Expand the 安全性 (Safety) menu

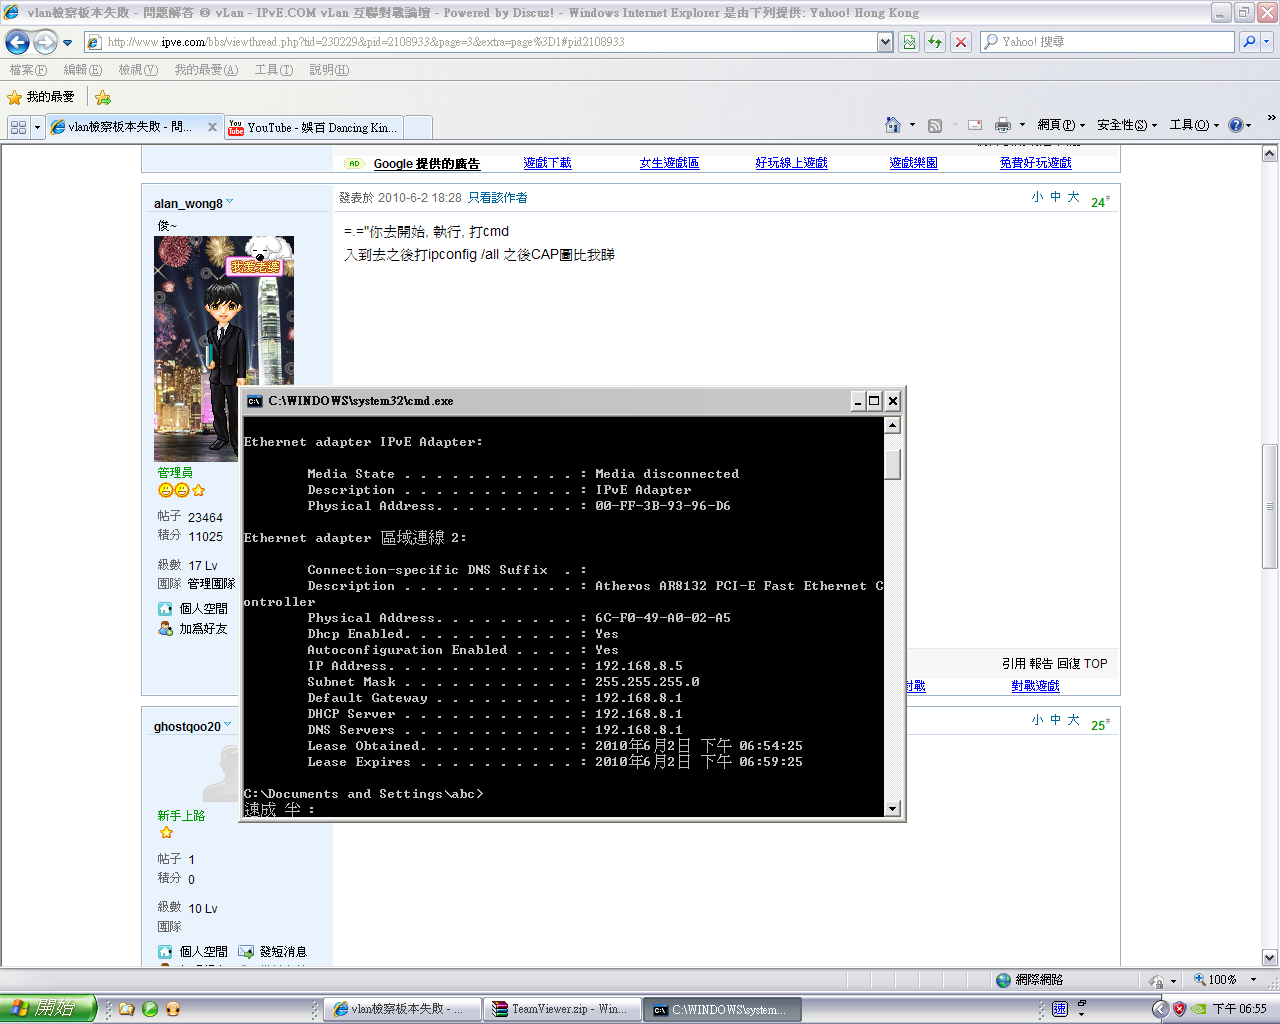tap(1127, 125)
